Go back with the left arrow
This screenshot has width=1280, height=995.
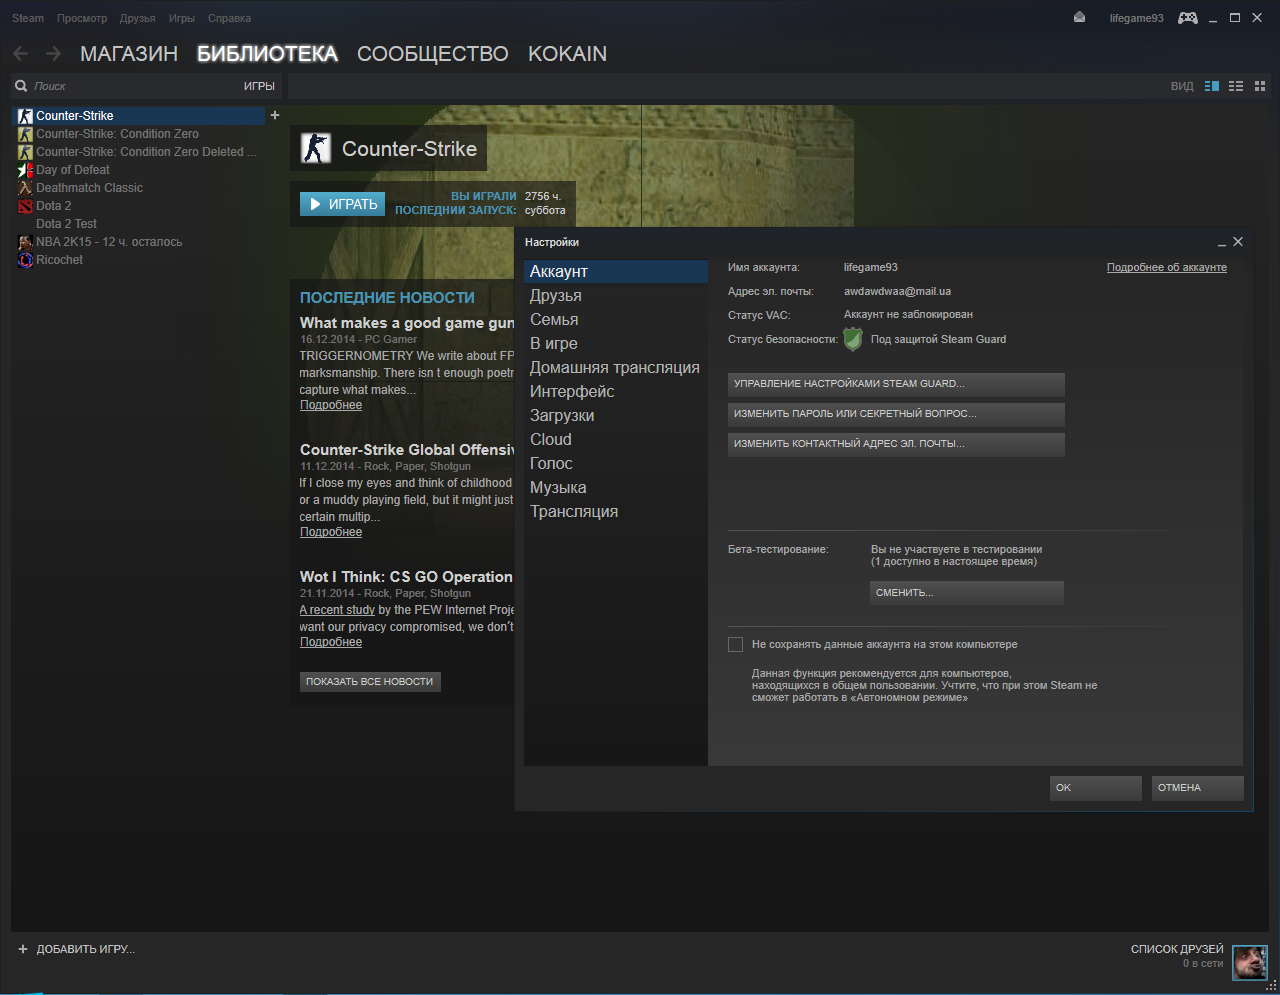21,53
